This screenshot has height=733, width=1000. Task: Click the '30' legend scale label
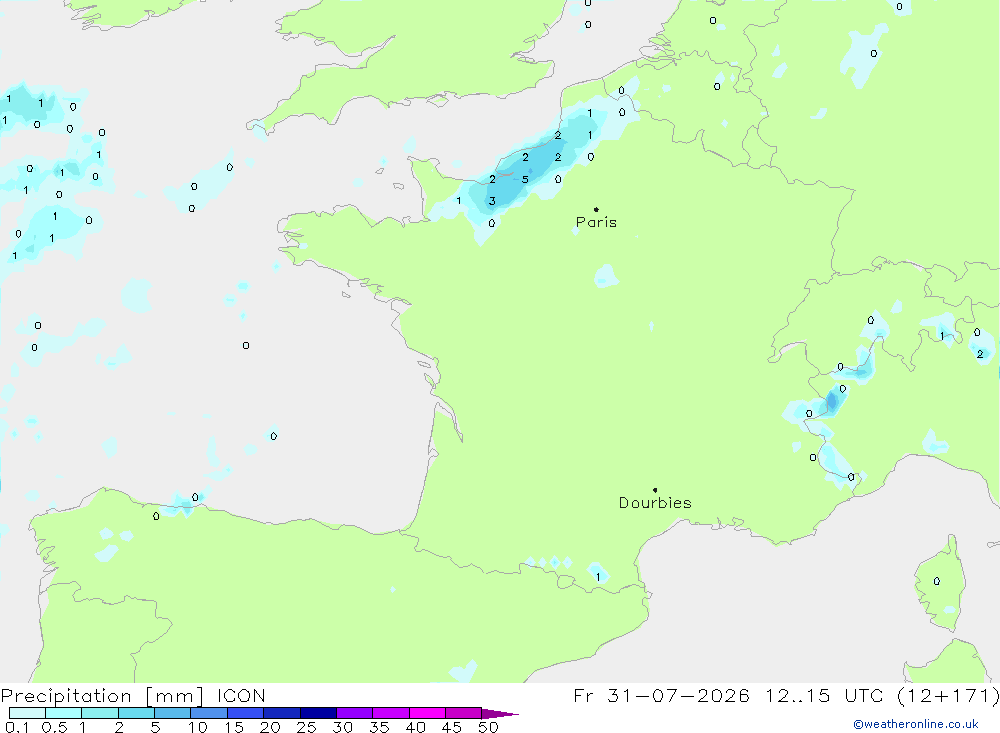coord(342,727)
